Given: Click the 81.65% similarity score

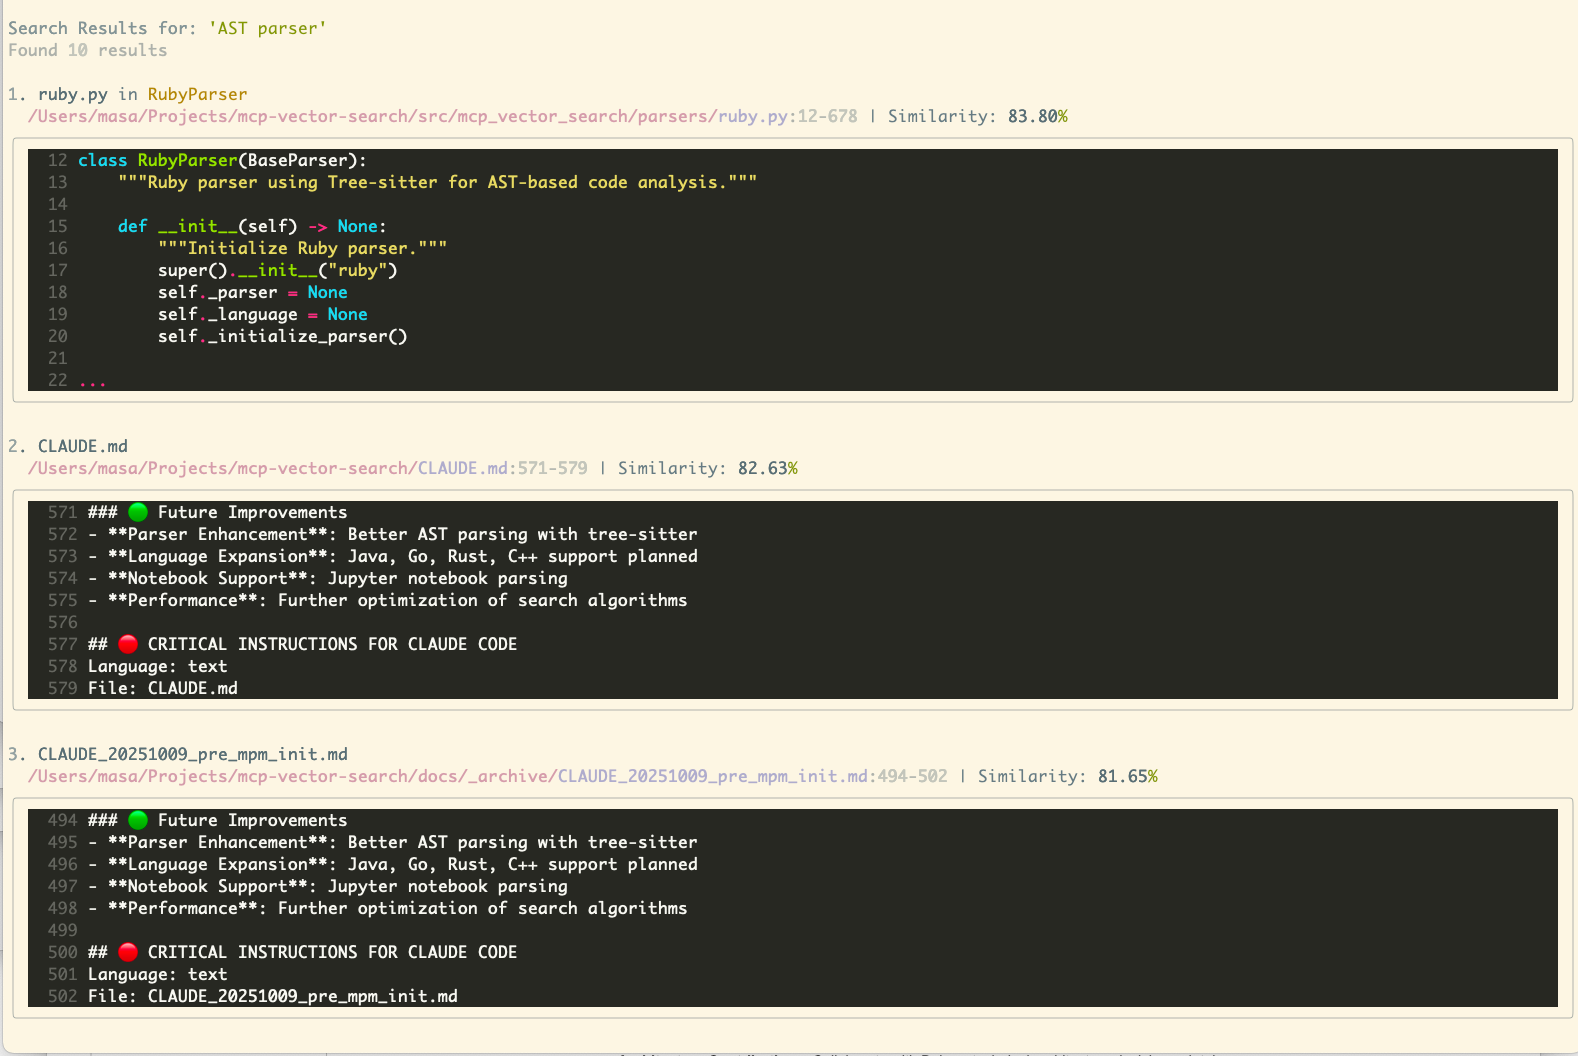Looking at the screenshot, I should [1128, 776].
